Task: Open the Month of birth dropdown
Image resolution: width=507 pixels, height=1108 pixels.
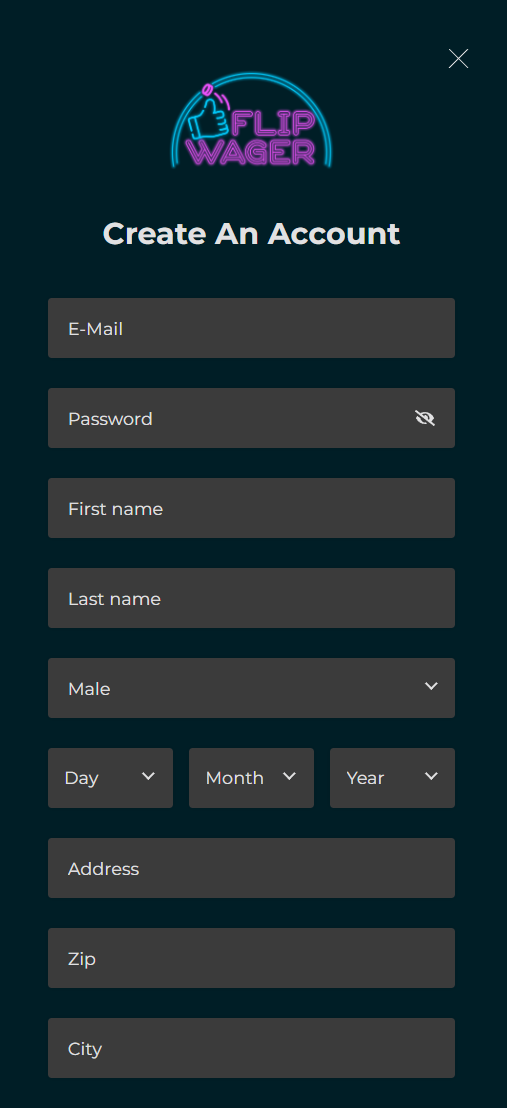Action: [x=251, y=778]
